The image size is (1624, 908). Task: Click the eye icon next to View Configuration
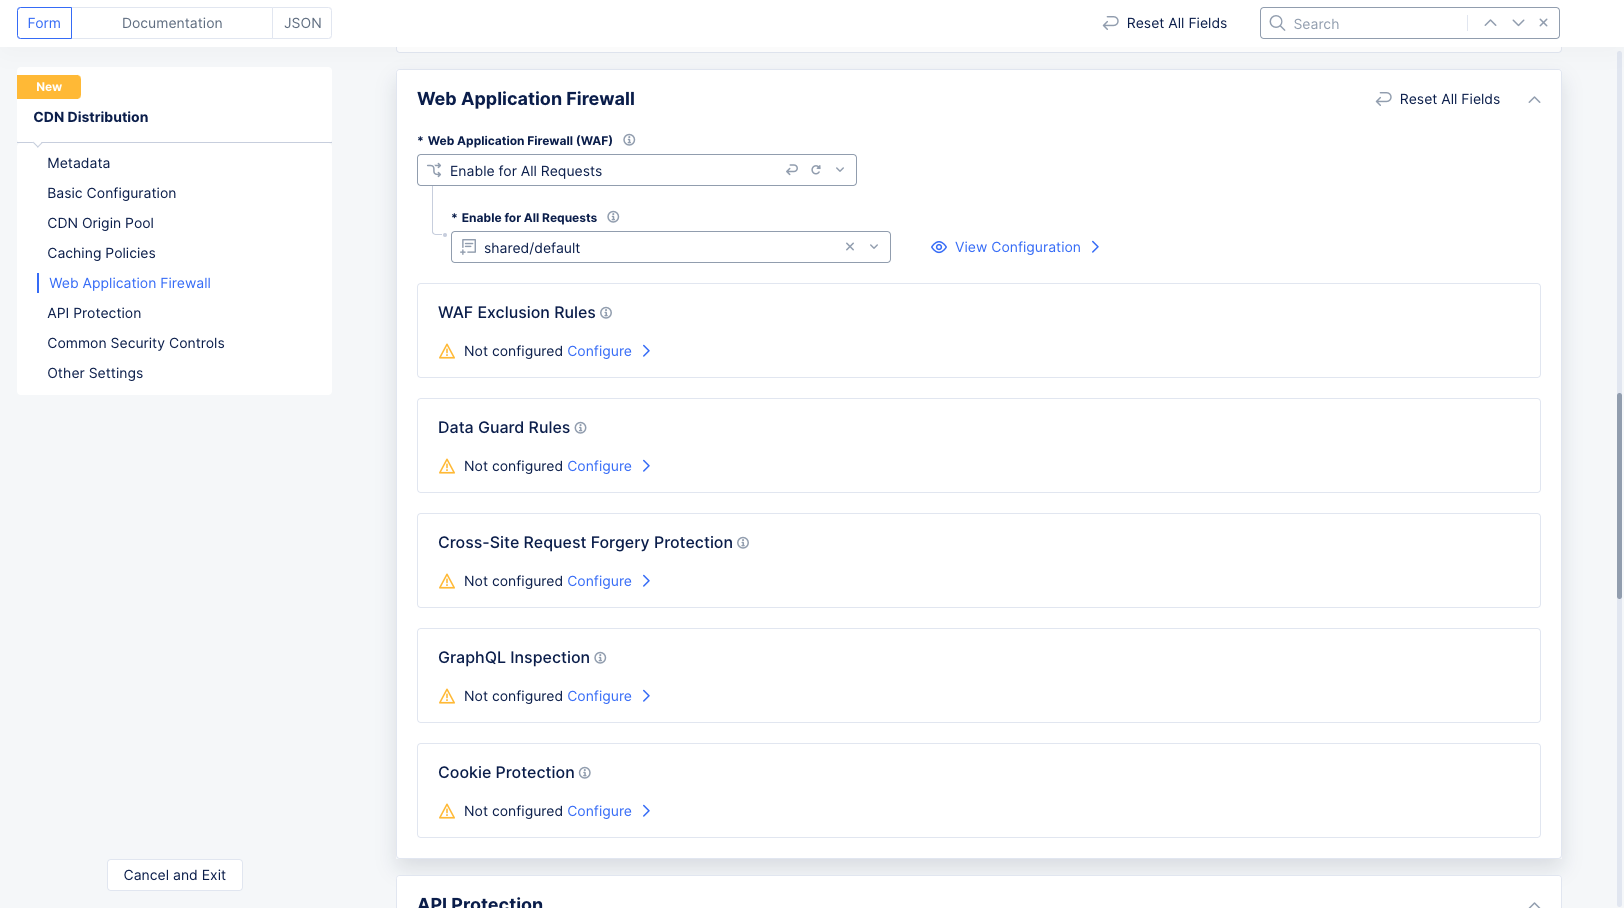pyautogui.click(x=938, y=247)
